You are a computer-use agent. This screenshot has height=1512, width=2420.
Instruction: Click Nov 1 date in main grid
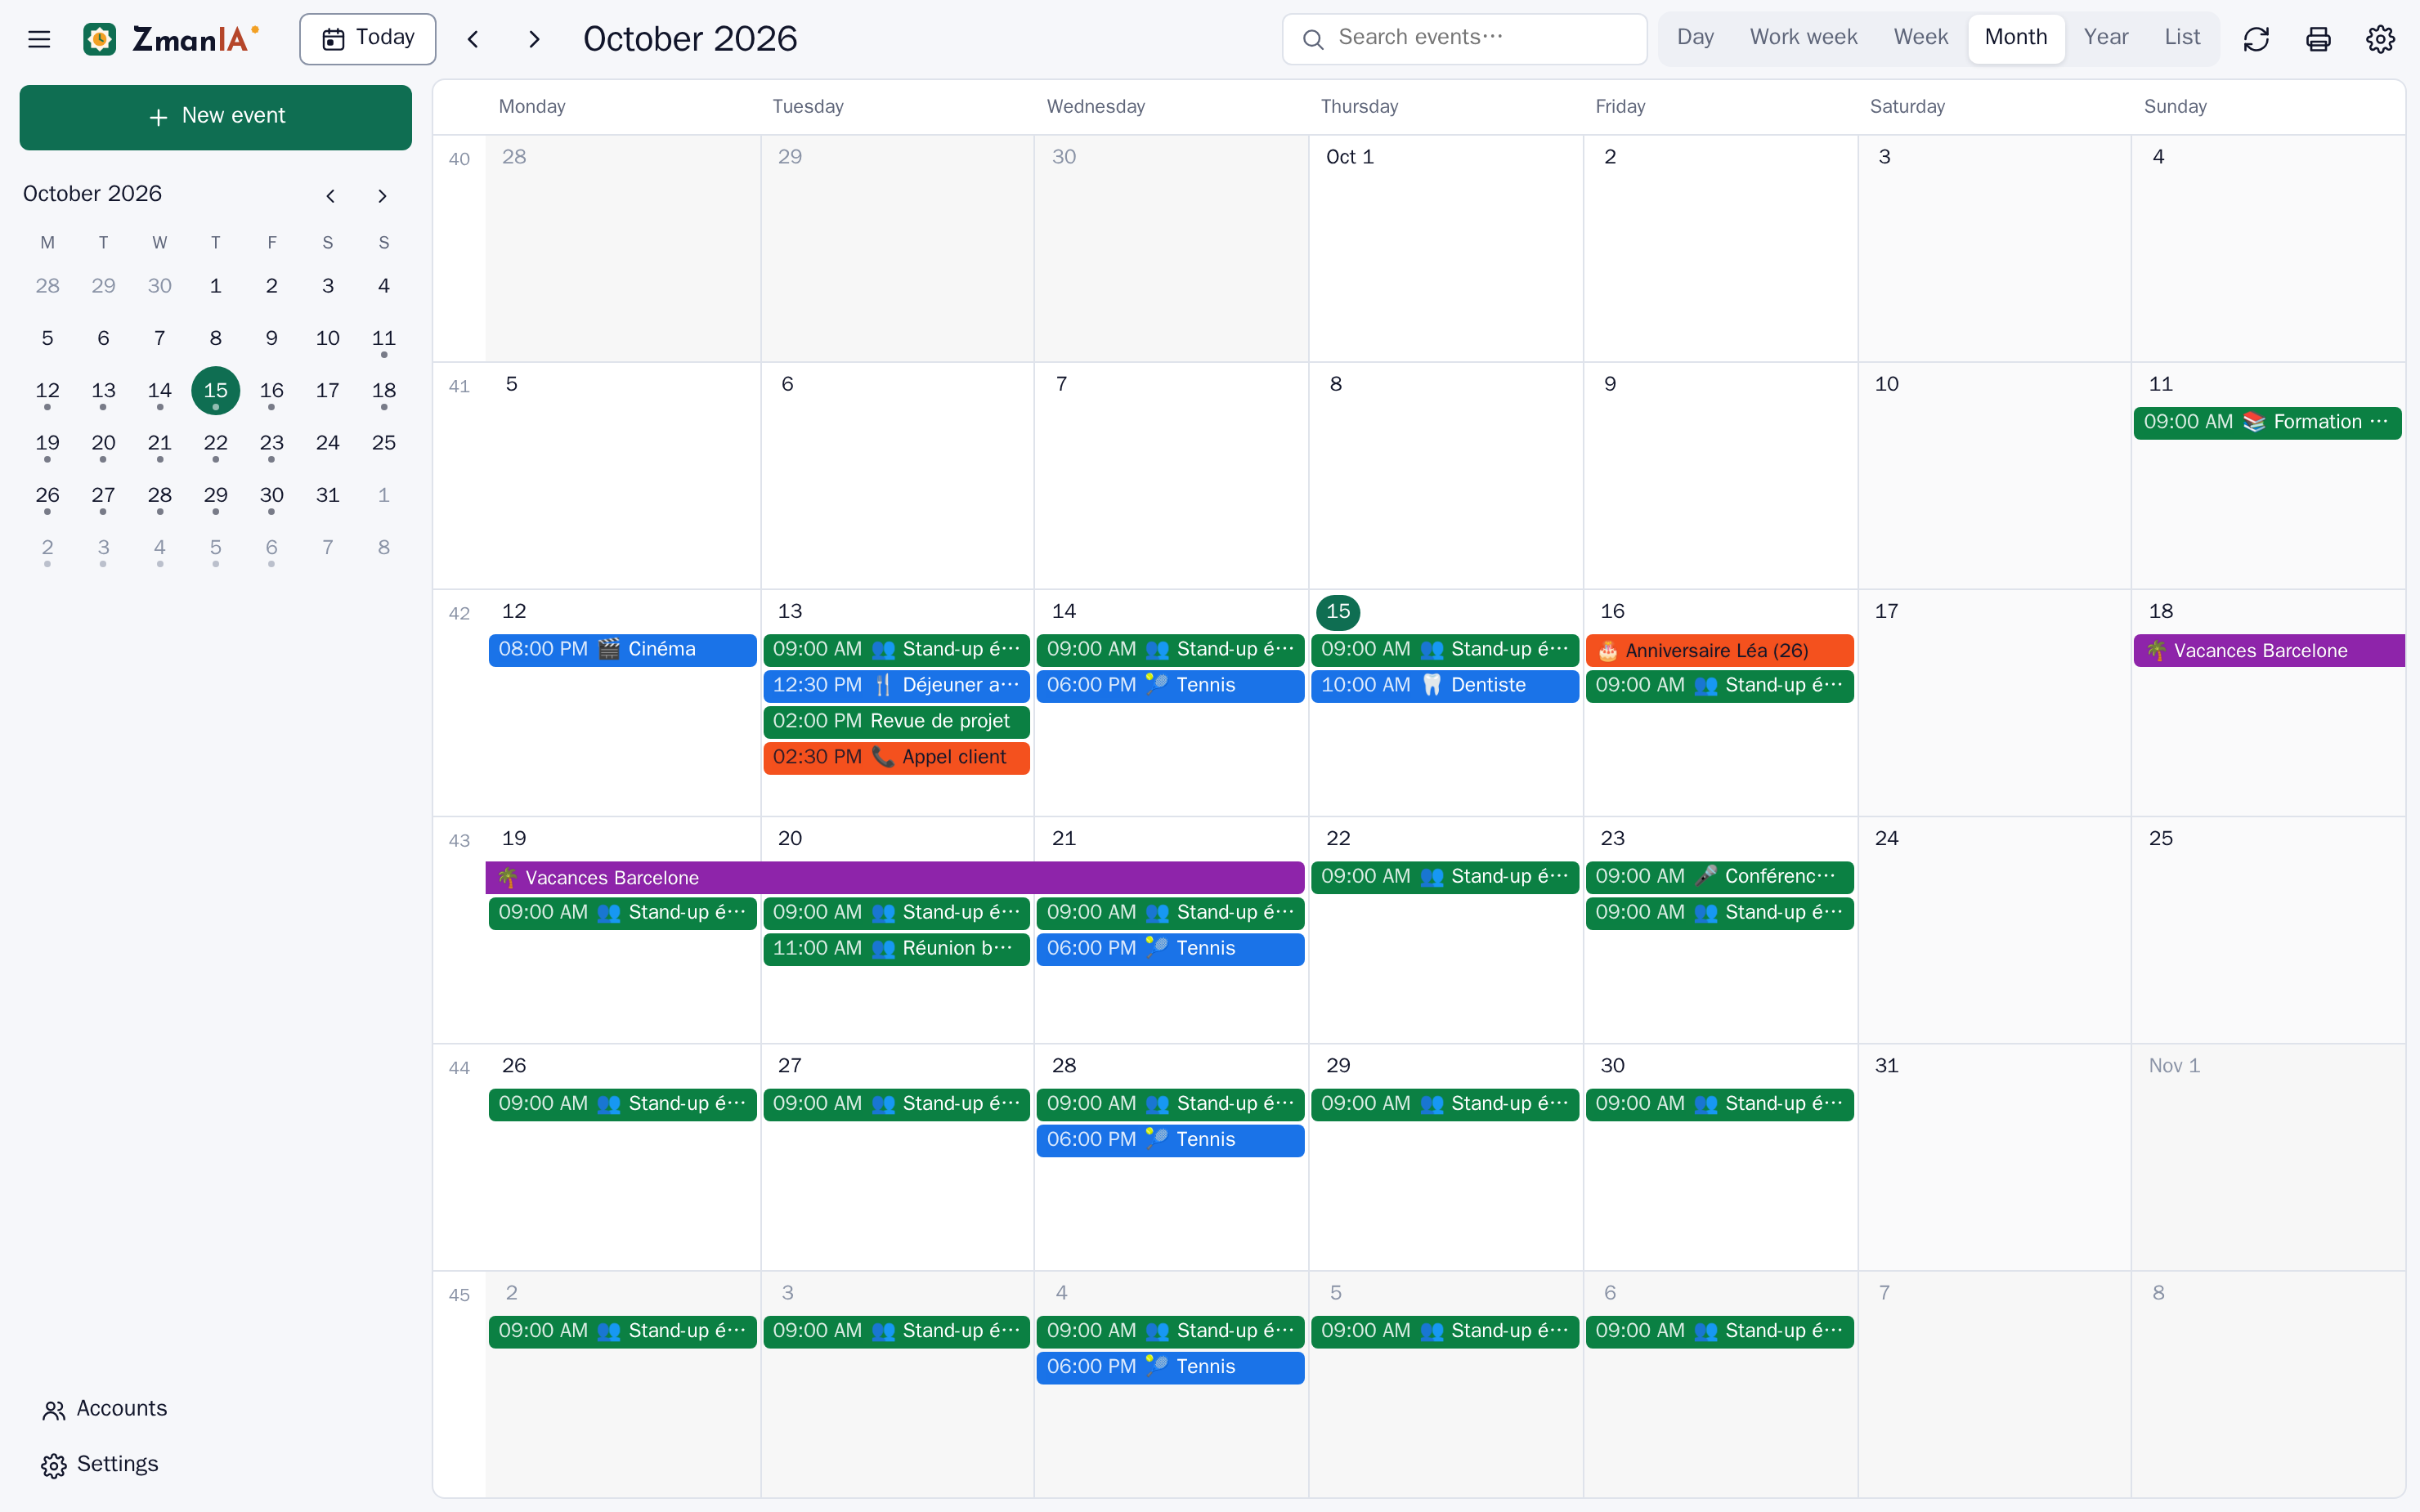pos(2174,1066)
